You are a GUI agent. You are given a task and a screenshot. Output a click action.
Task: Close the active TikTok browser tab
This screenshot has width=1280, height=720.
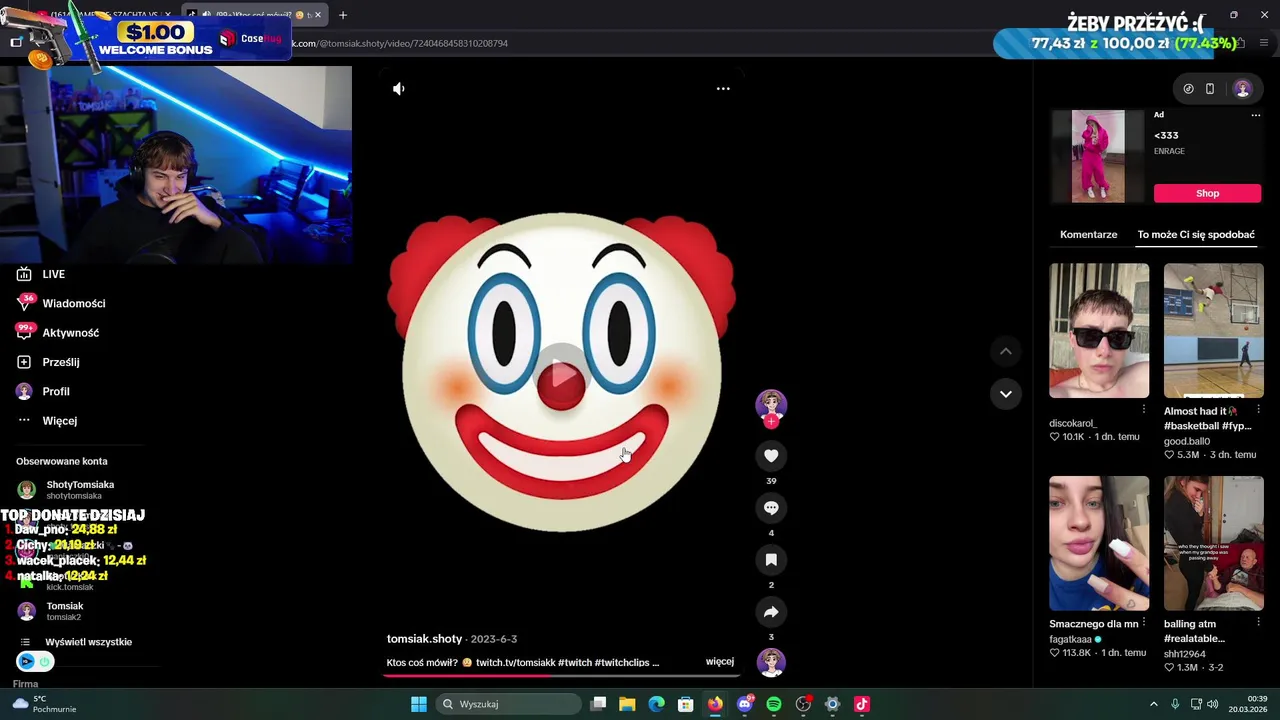click(x=318, y=15)
